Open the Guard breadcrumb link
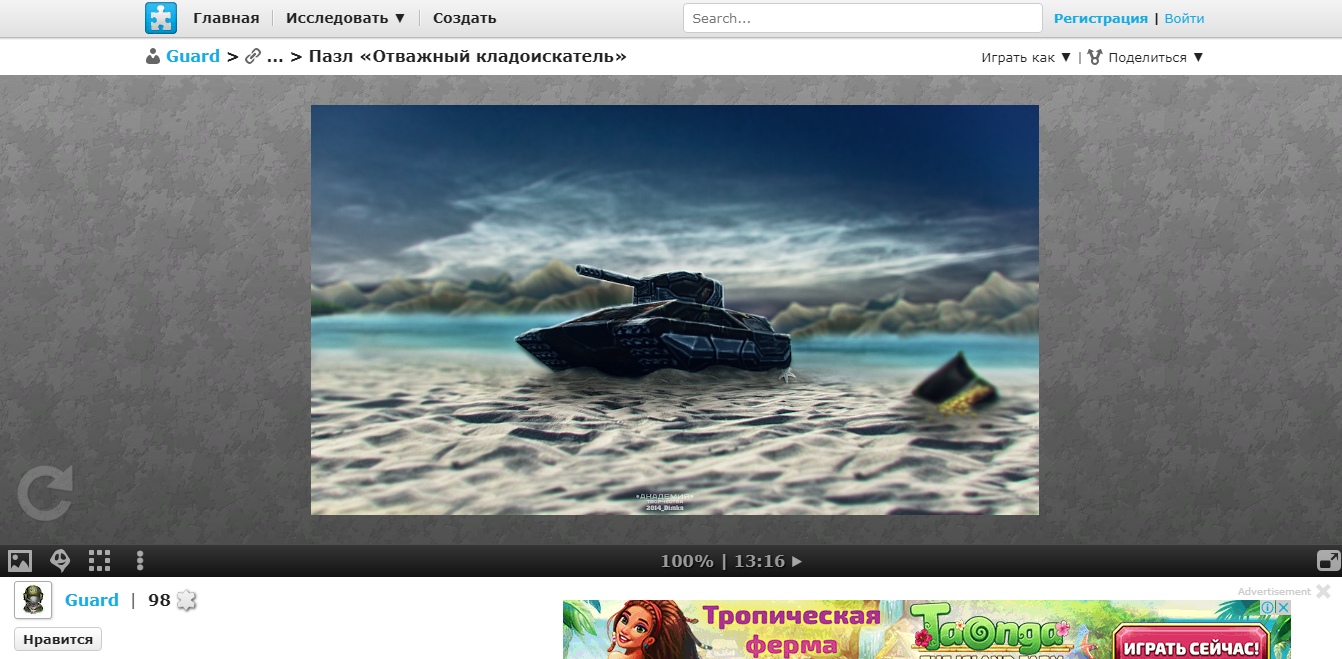Viewport: 1342px width, 659px height. 193,57
